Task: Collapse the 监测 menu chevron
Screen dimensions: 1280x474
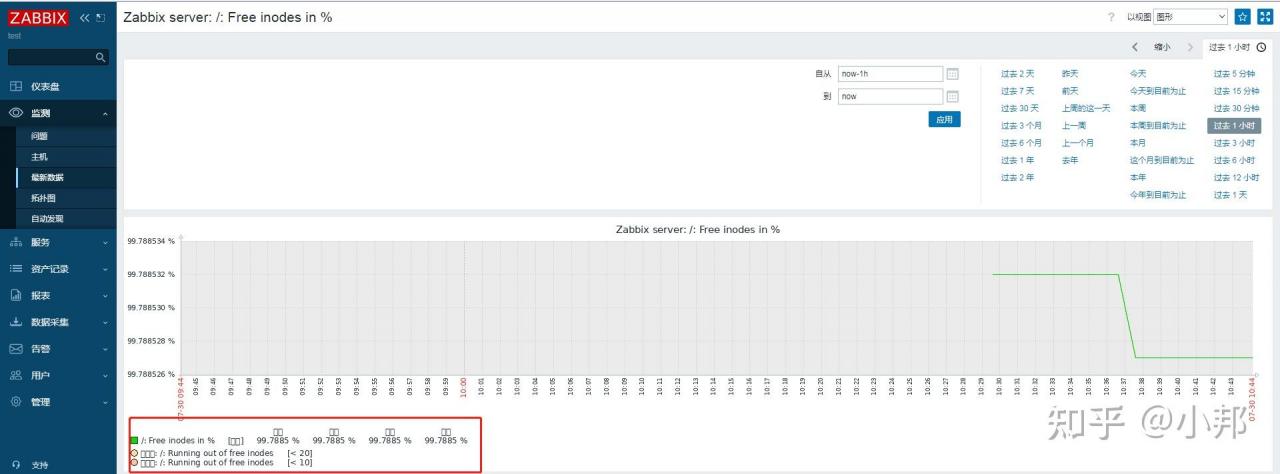Action: coord(105,114)
